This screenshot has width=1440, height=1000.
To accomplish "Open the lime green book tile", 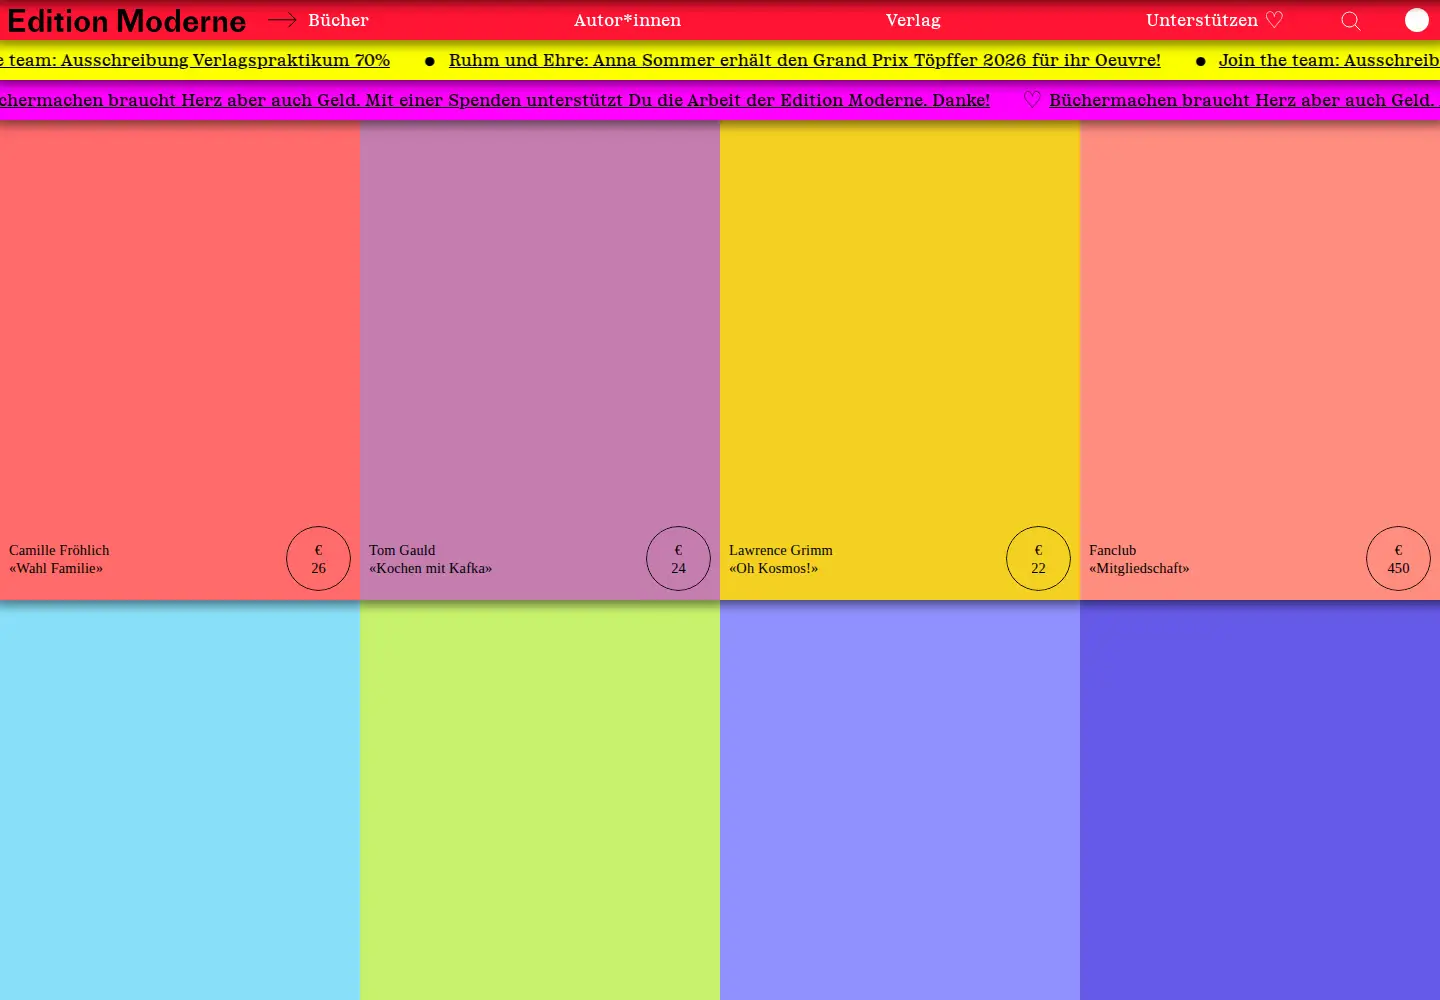I will [540, 800].
